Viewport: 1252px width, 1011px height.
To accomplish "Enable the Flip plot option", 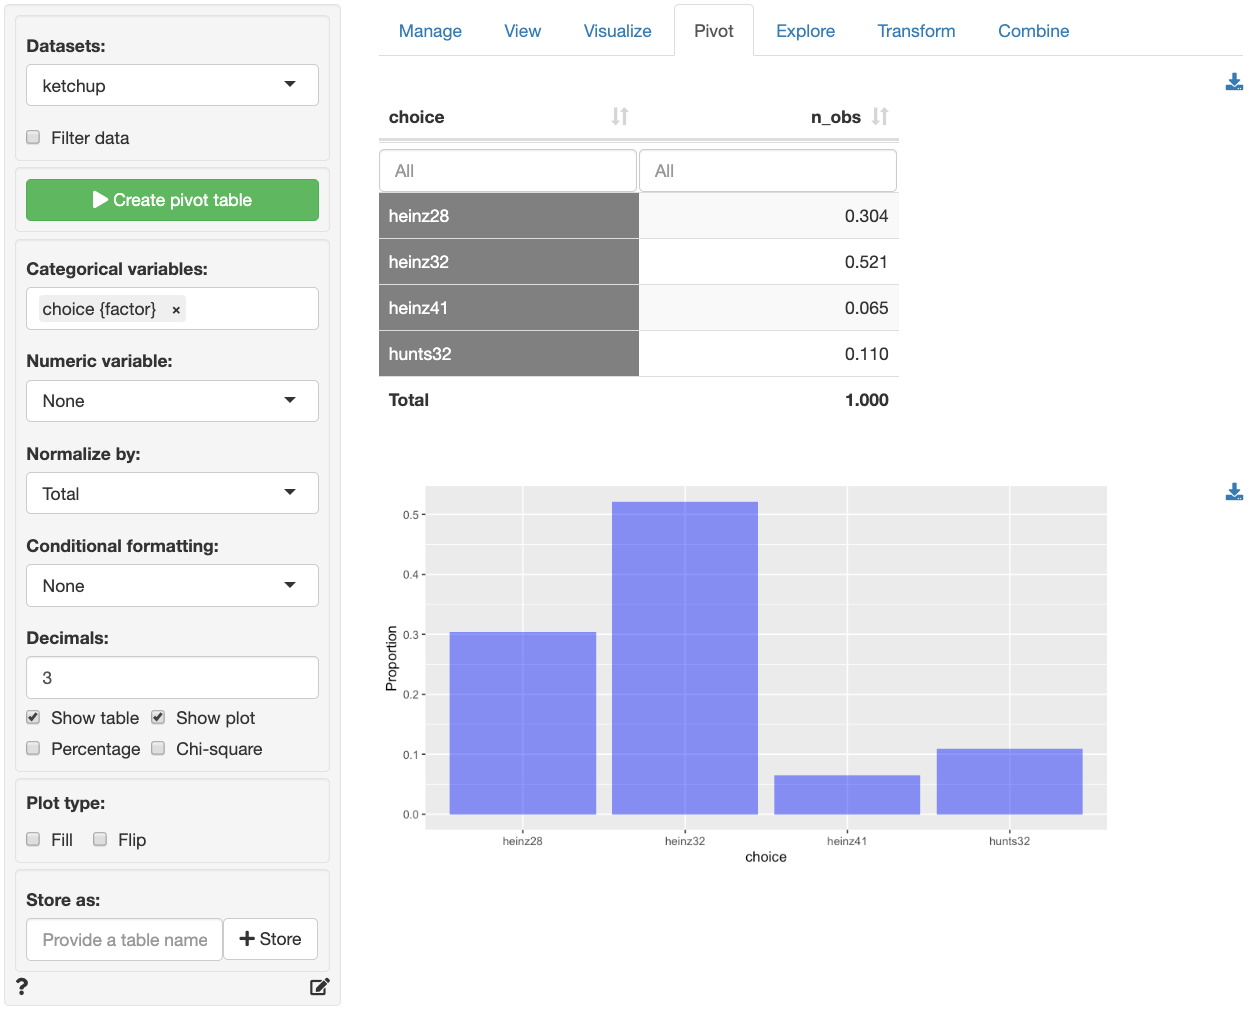I will pos(100,840).
